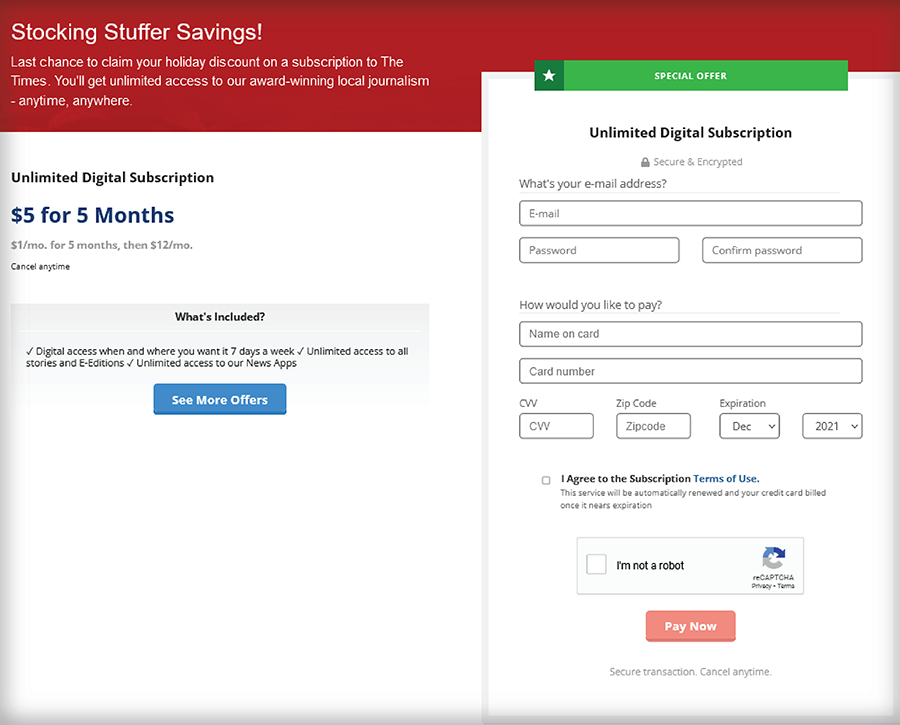Click the lock icon beside Secure & Encrypted
The height and width of the screenshot is (725, 900).
click(645, 162)
